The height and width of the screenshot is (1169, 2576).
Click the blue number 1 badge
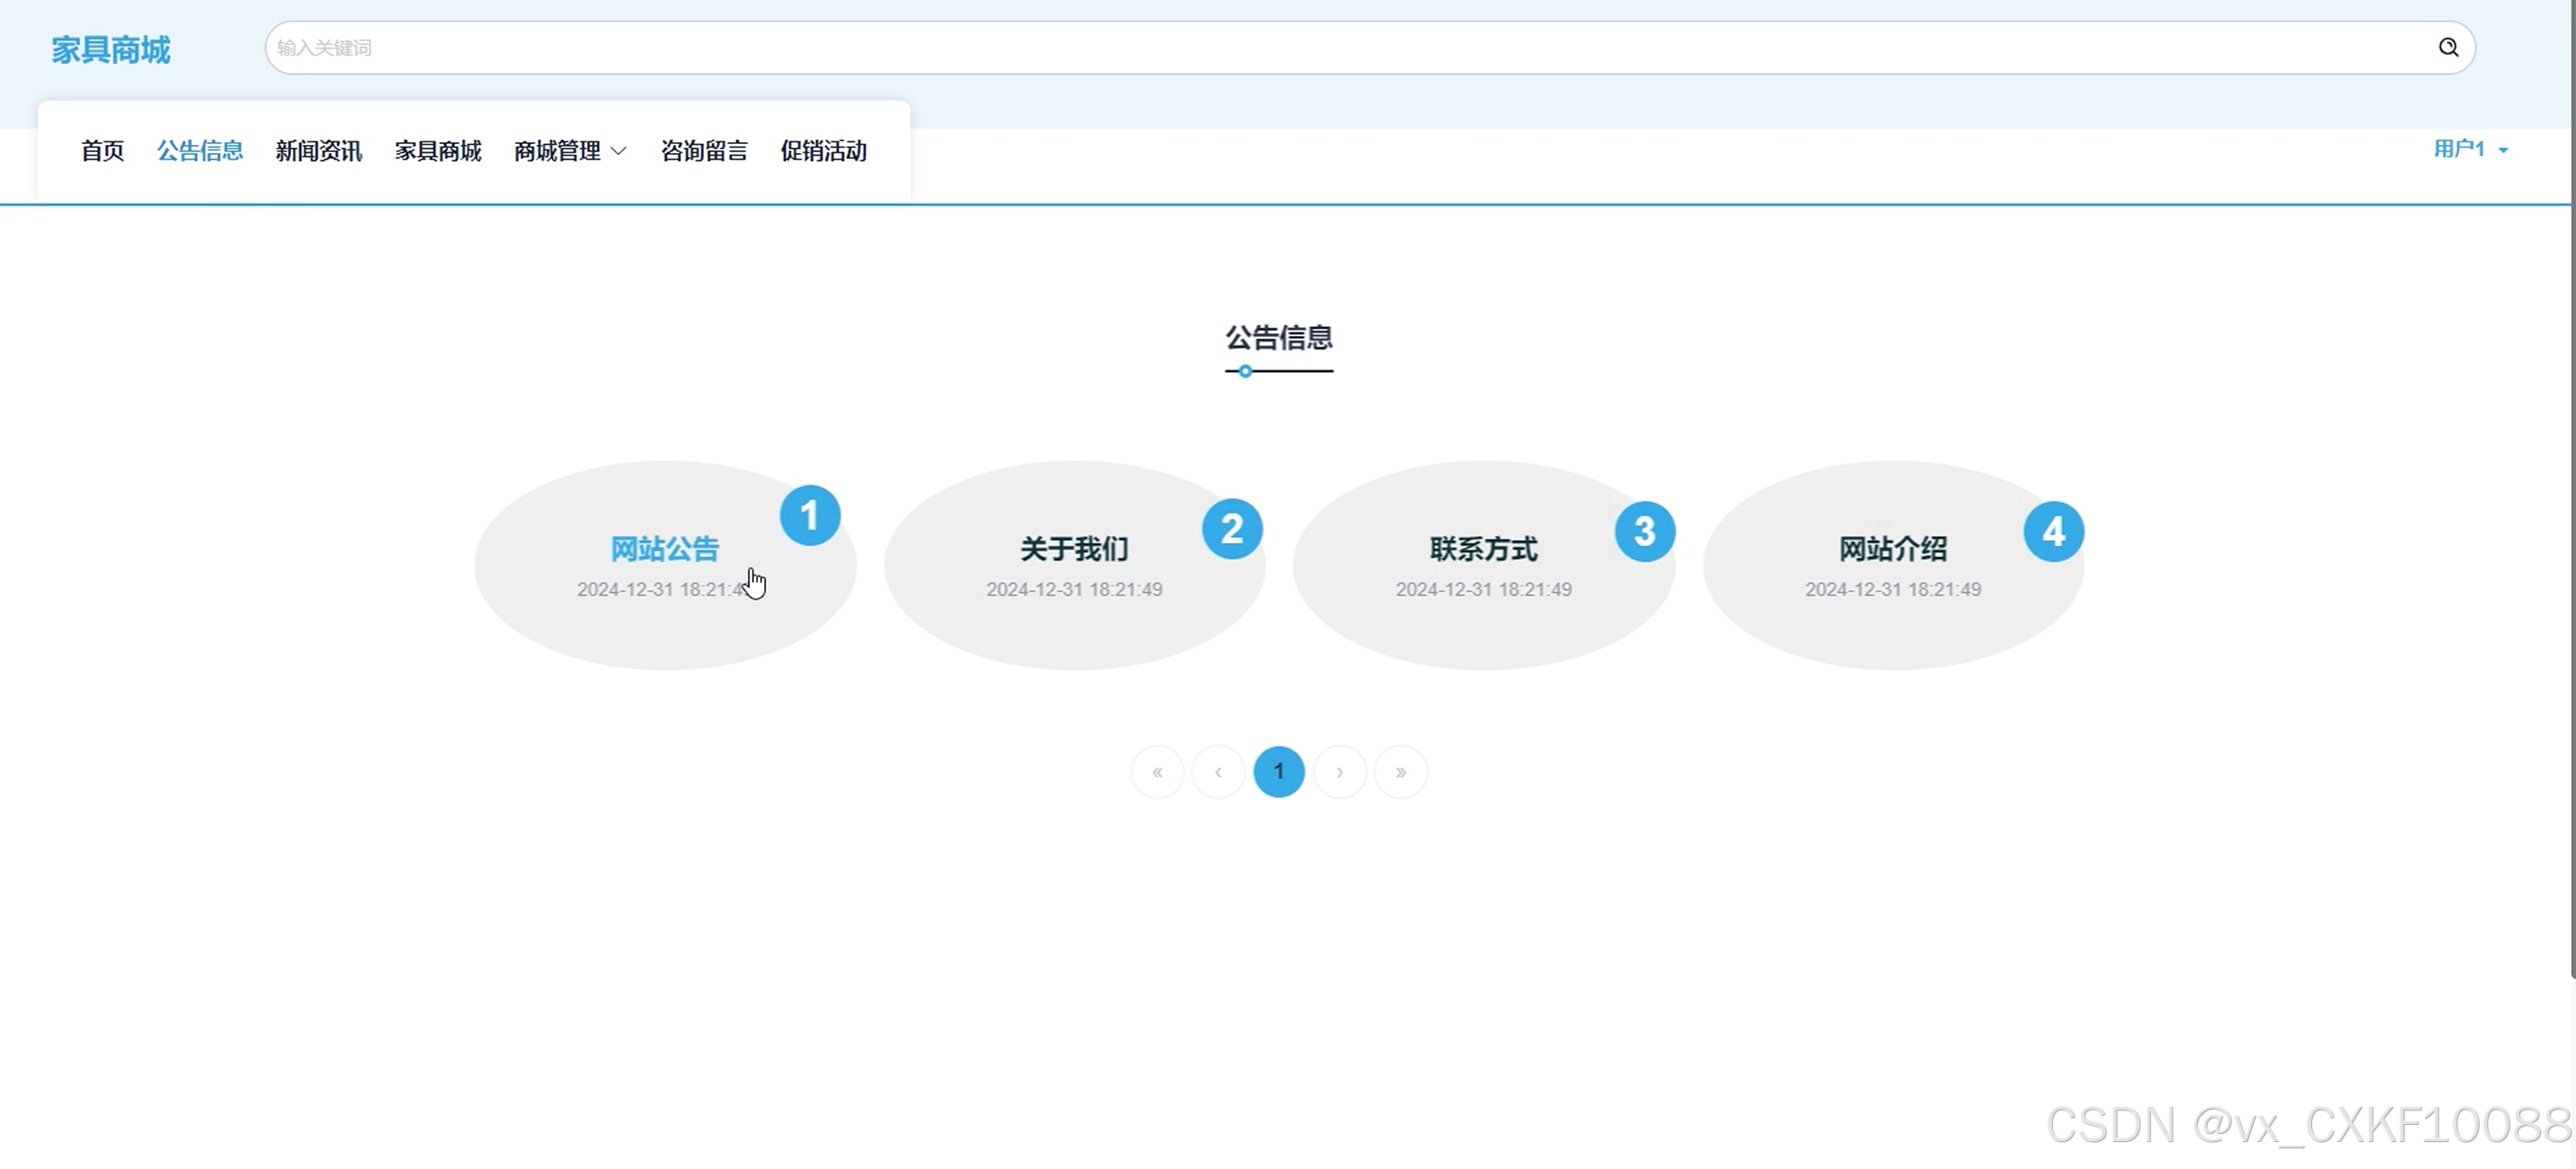(x=809, y=515)
